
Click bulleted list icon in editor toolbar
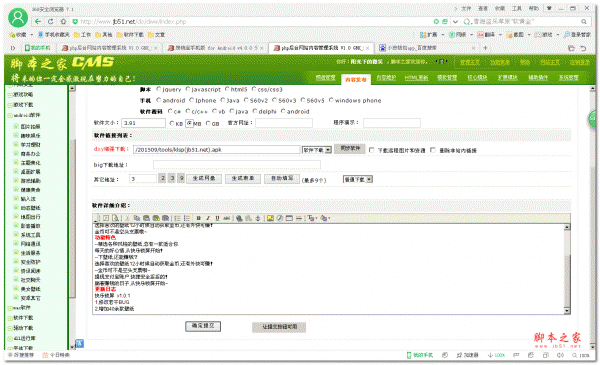tap(187, 218)
